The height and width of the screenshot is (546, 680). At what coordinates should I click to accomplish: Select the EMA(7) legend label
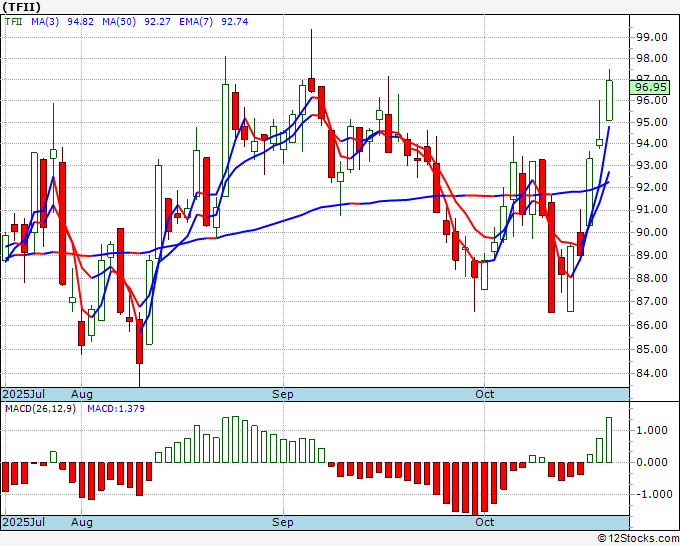coord(196,22)
